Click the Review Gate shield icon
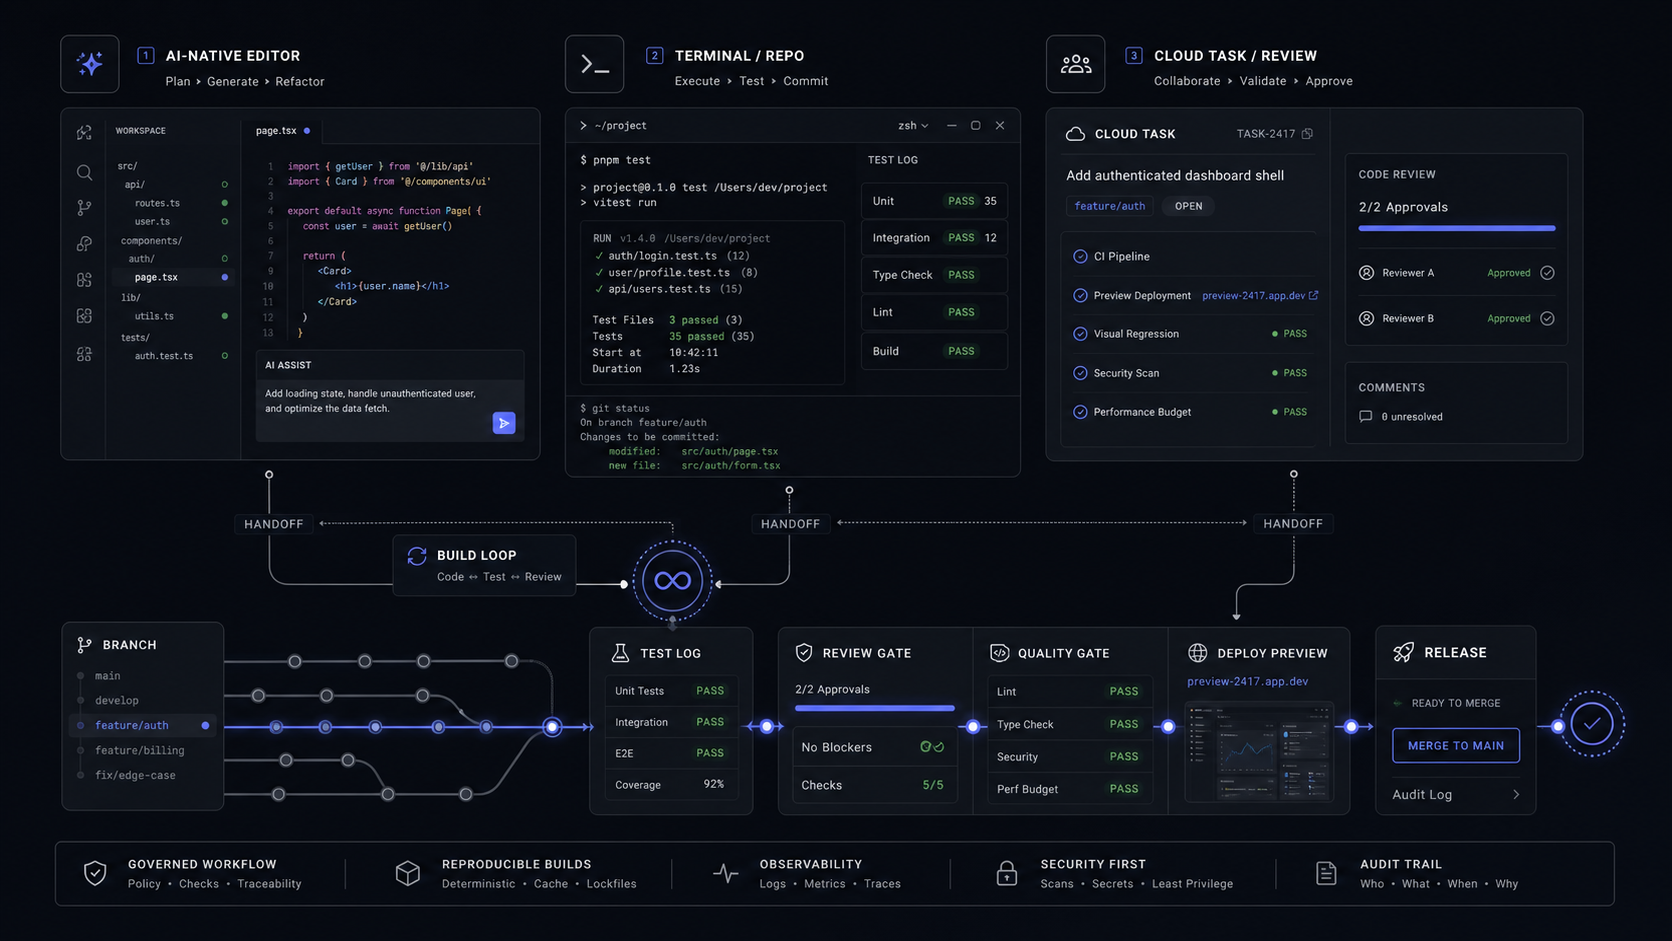The image size is (1672, 941). click(803, 653)
